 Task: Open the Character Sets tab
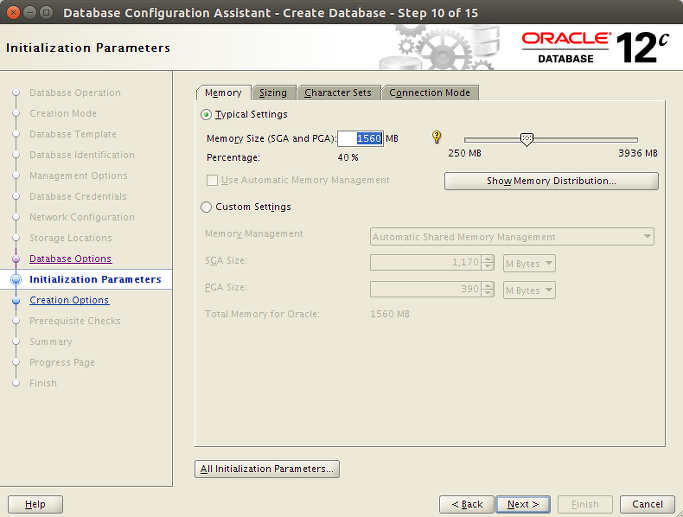tap(338, 93)
